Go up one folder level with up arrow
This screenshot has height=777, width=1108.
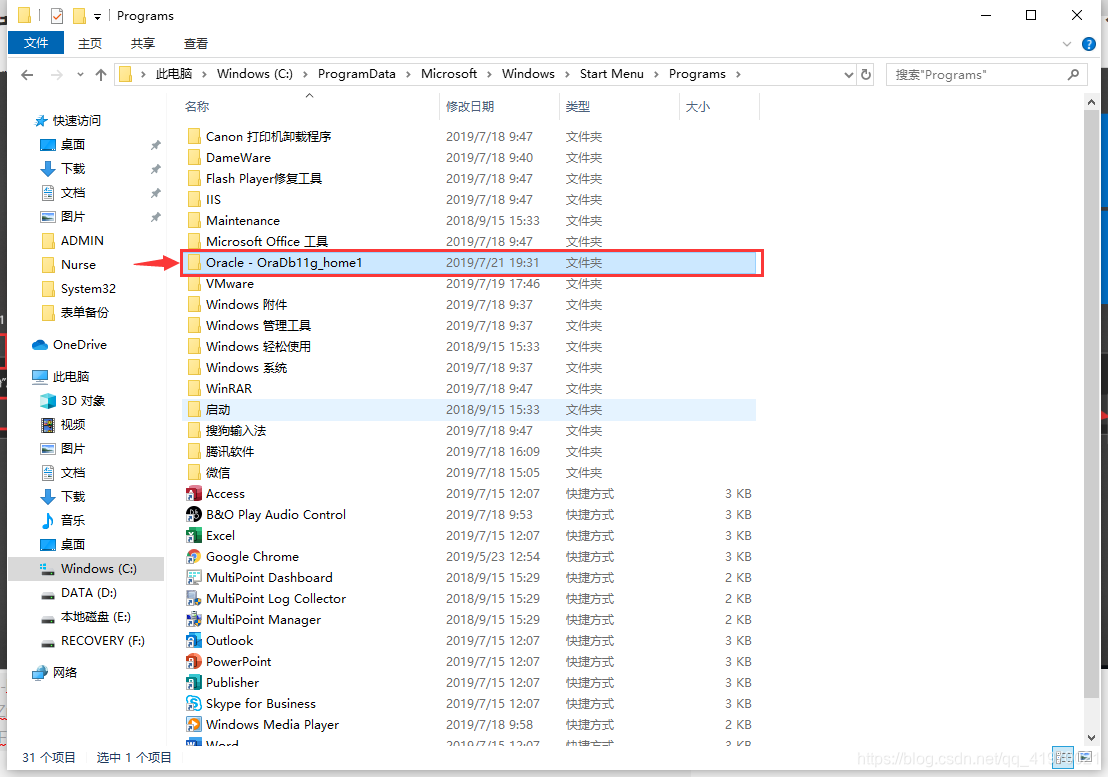pos(101,74)
